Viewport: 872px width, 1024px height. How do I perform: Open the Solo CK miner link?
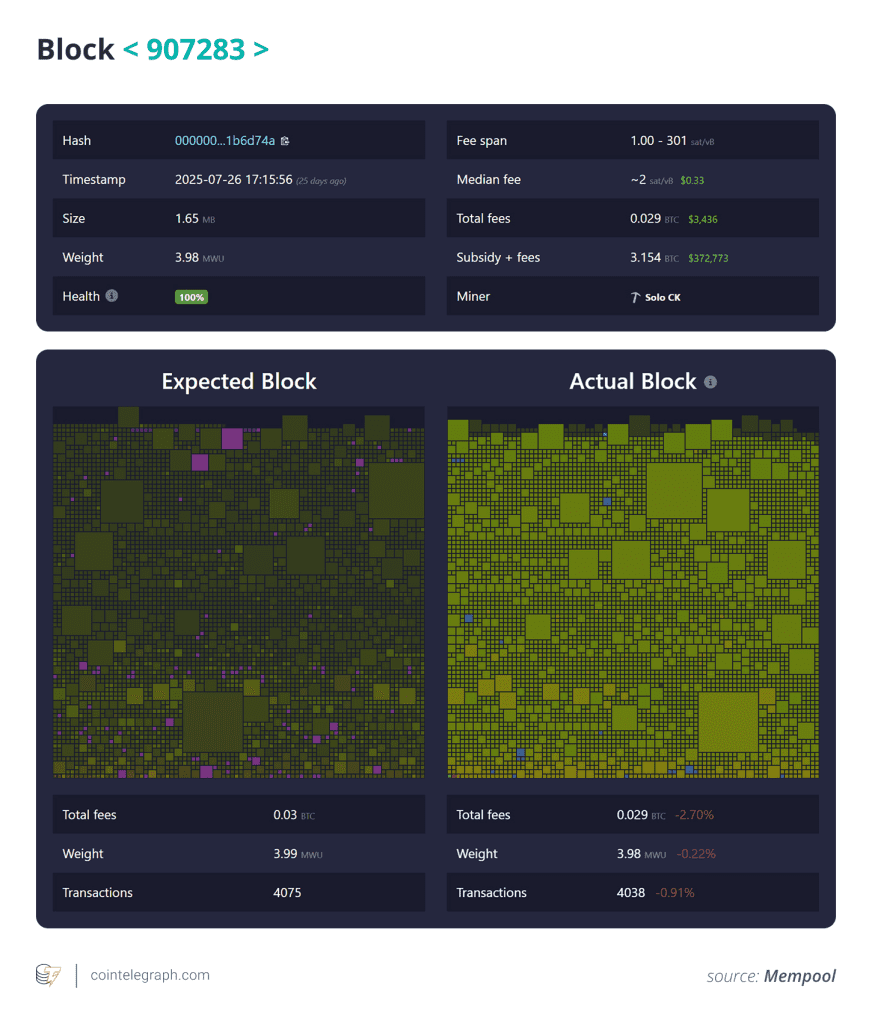click(662, 297)
